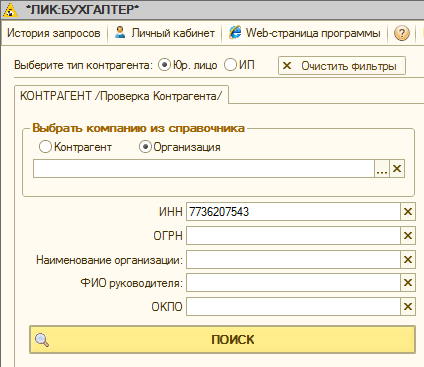Click the Выбрать компанию из справочника heading
The image size is (424, 367).
point(139,128)
